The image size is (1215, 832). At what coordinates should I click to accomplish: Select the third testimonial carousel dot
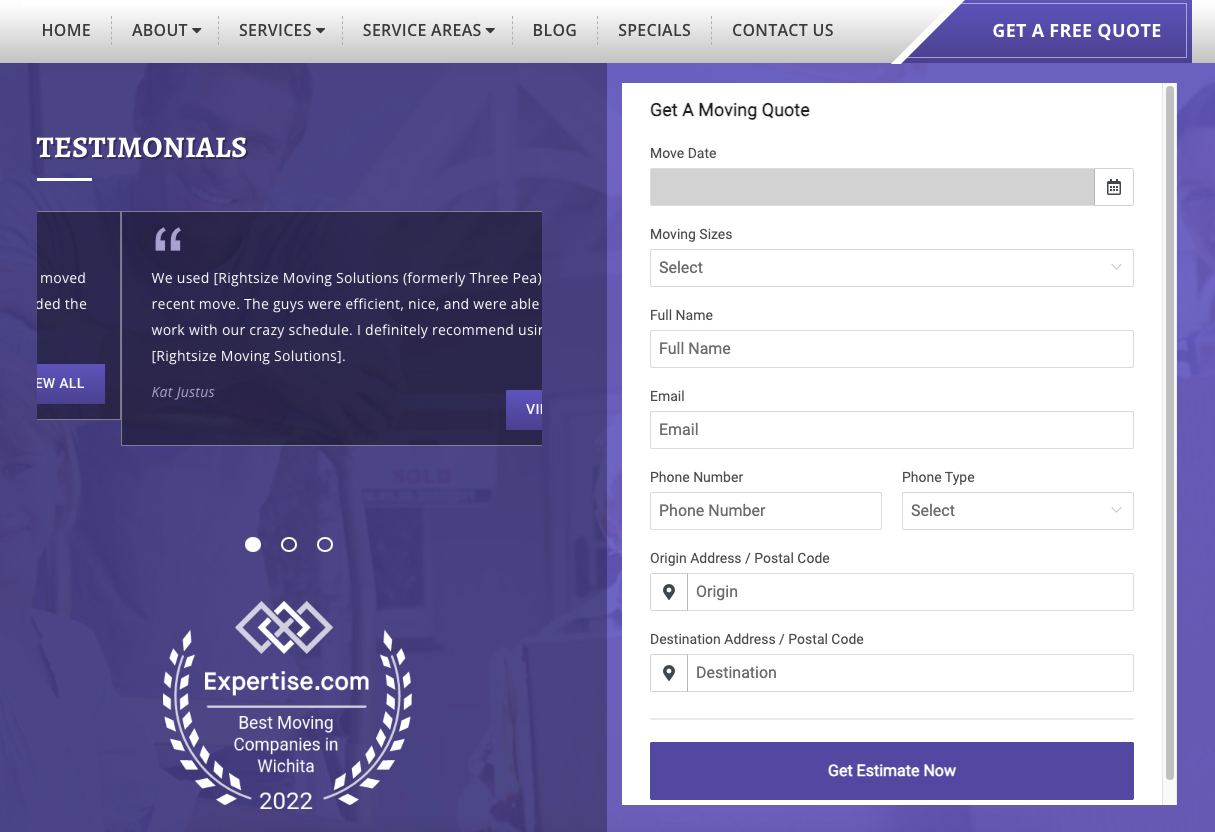(x=325, y=544)
